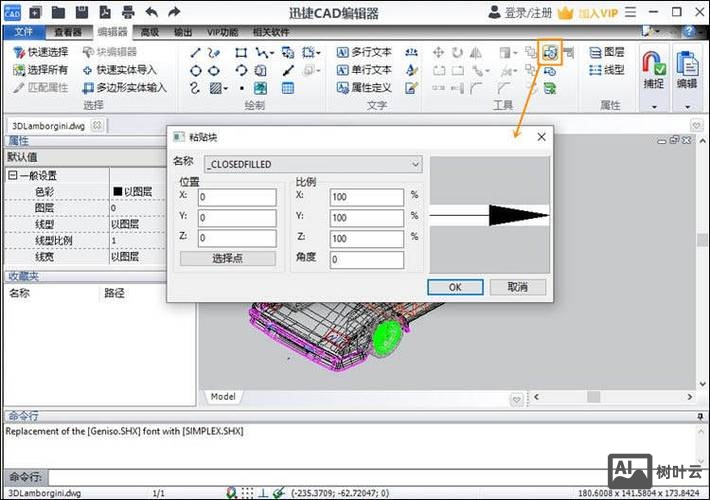Collapse the 一般设置 property group
710x500 pixels.
click(x=12, y=175)
